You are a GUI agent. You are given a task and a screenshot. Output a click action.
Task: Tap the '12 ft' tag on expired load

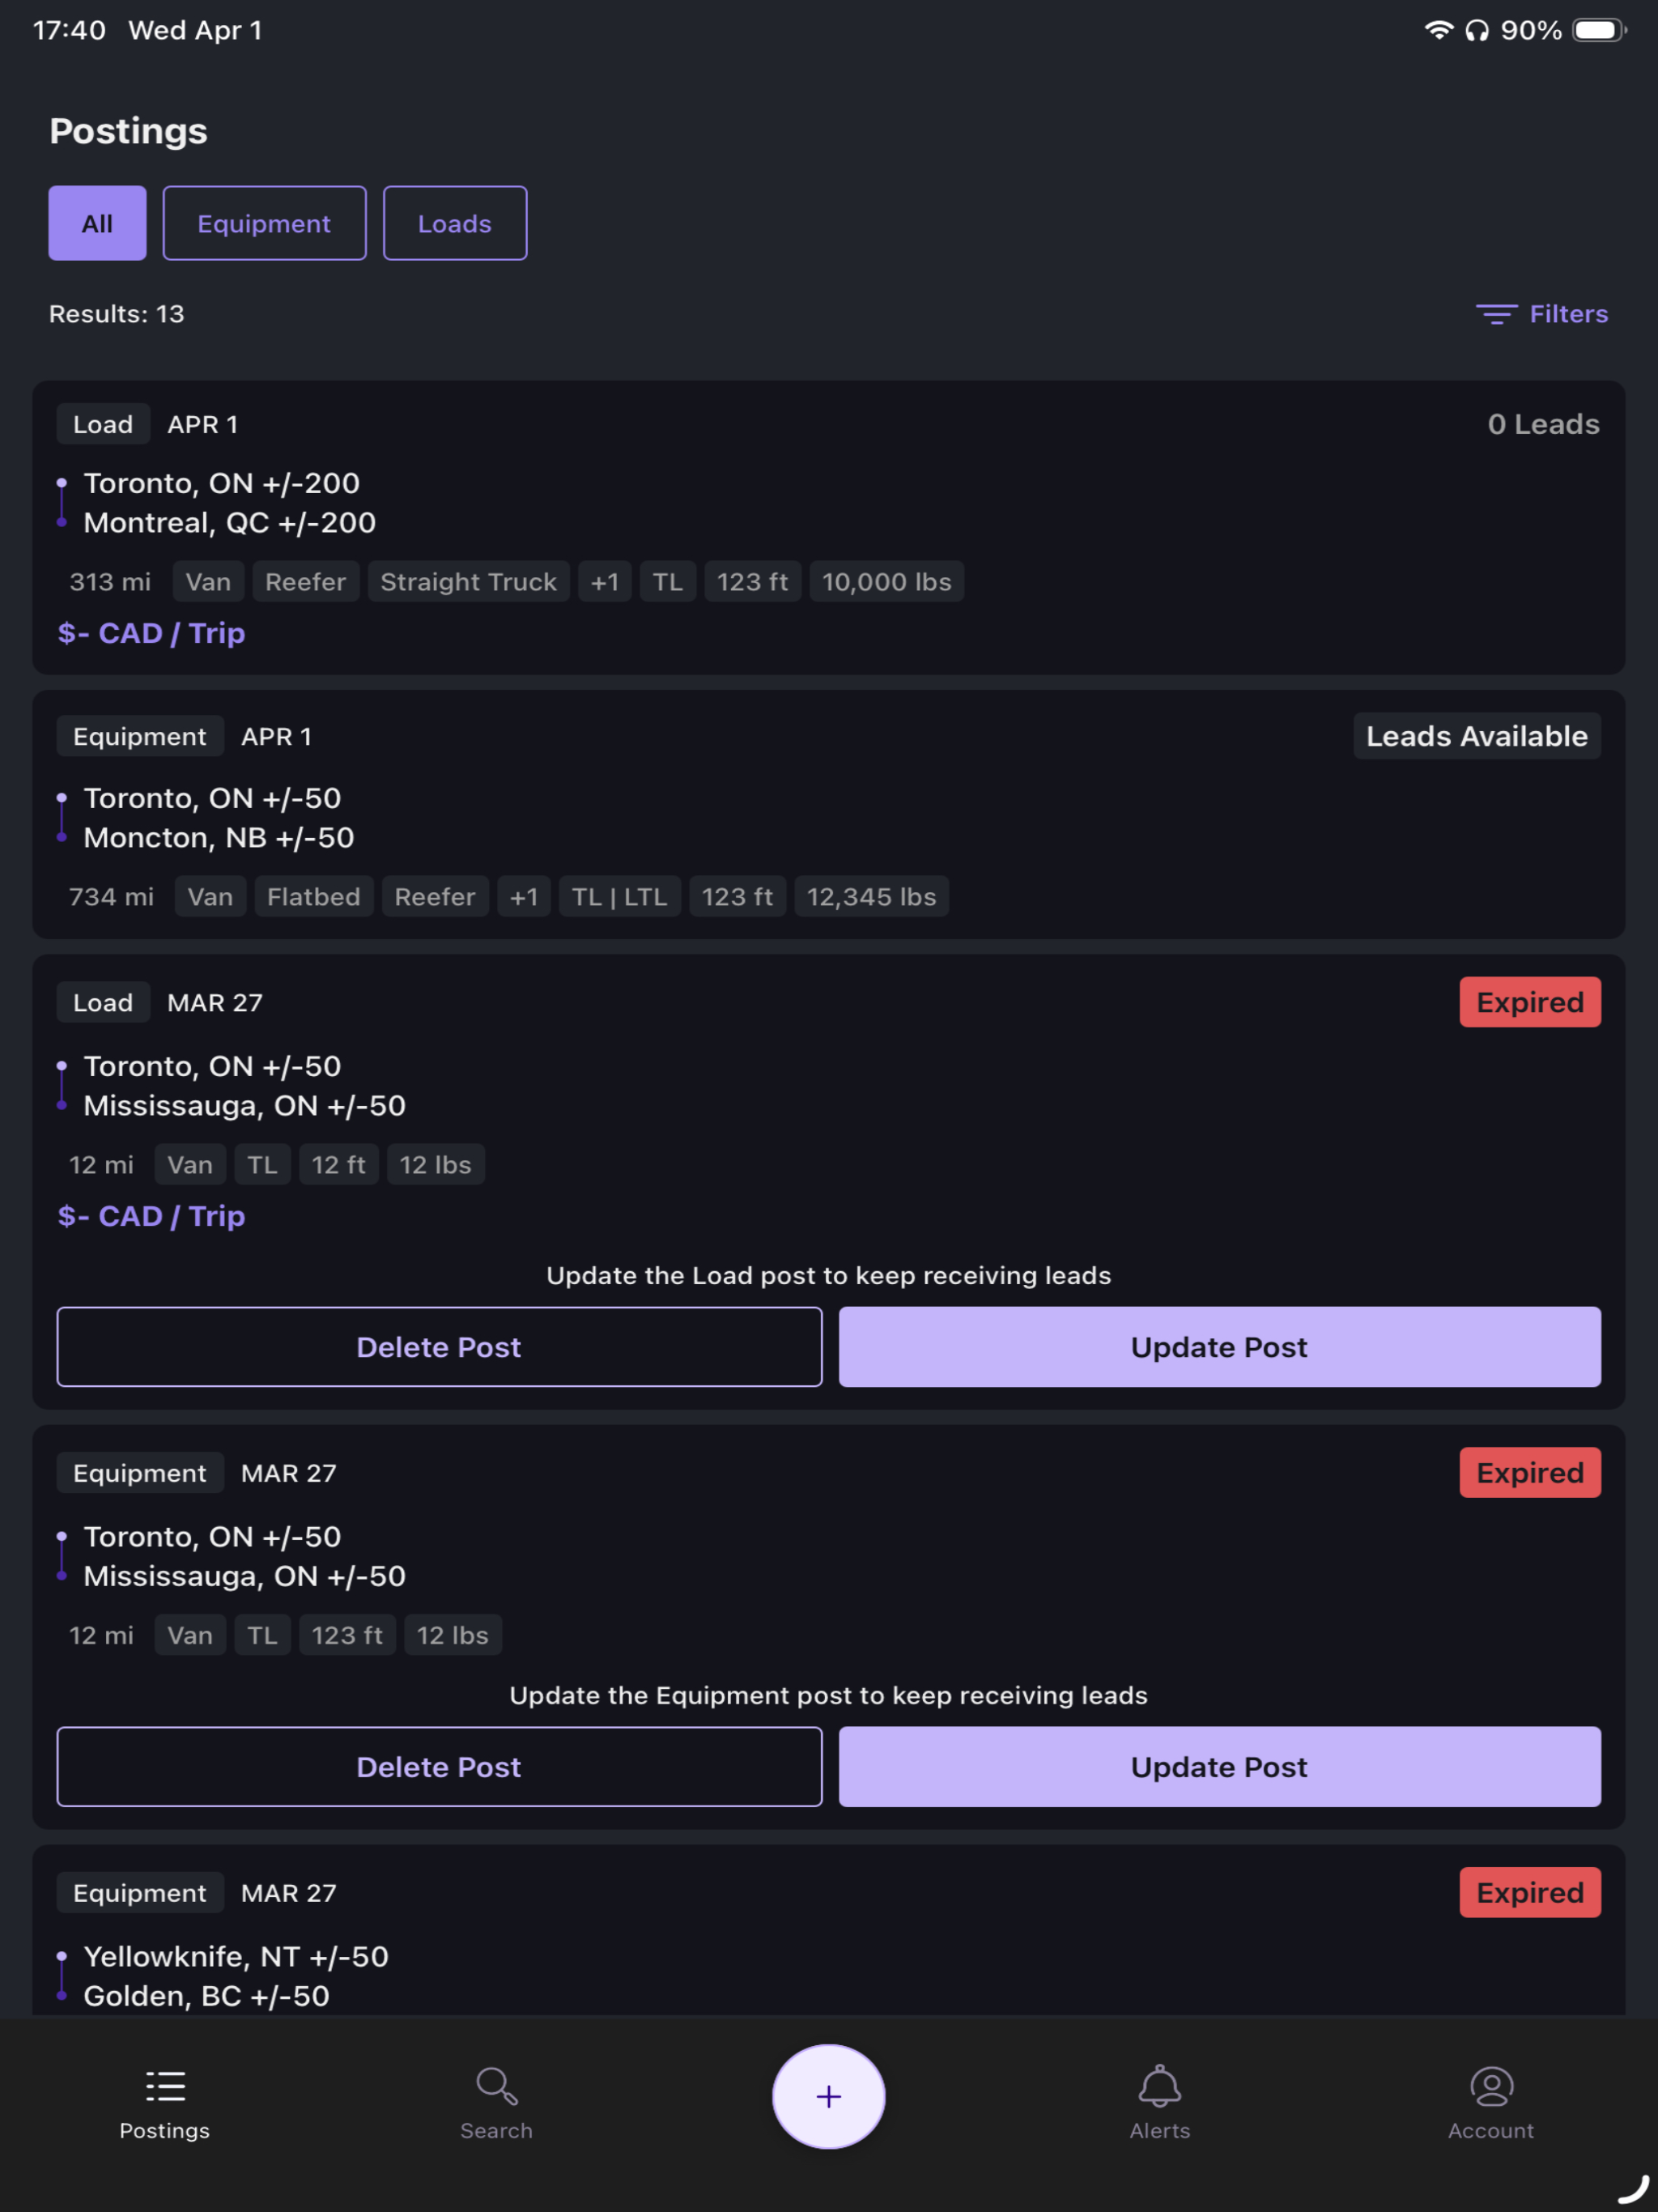(338, 1165)
